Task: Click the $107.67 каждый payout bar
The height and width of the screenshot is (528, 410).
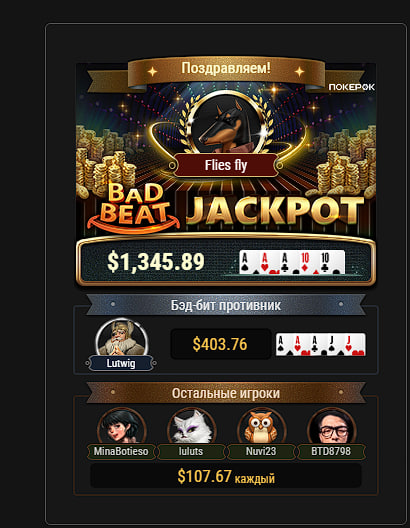Action: click(x=226, y=476)
